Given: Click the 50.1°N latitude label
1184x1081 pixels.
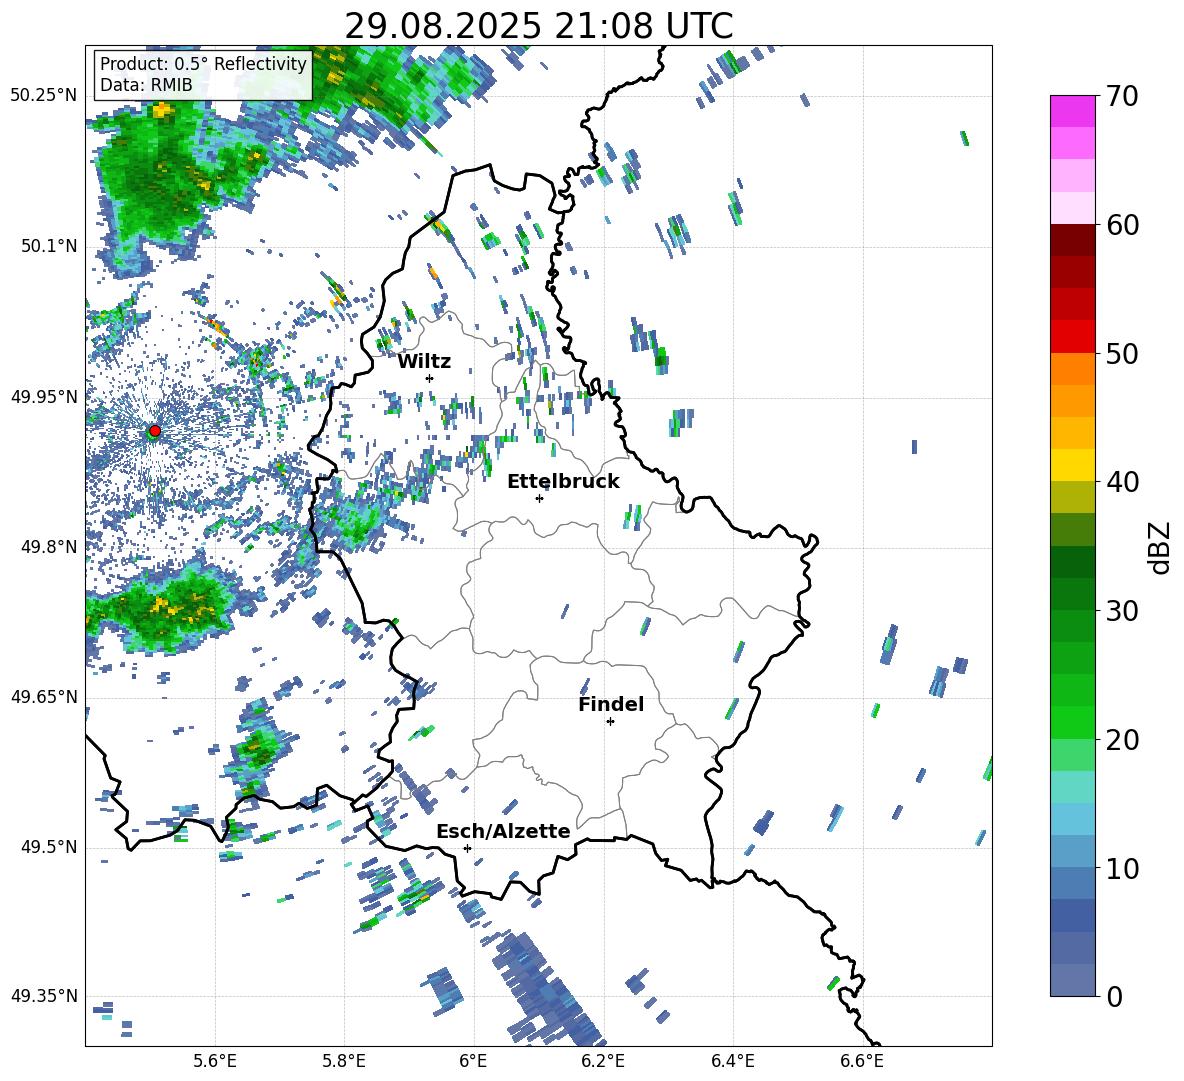Looking at the screenshot, I should (x=48, y=246).
